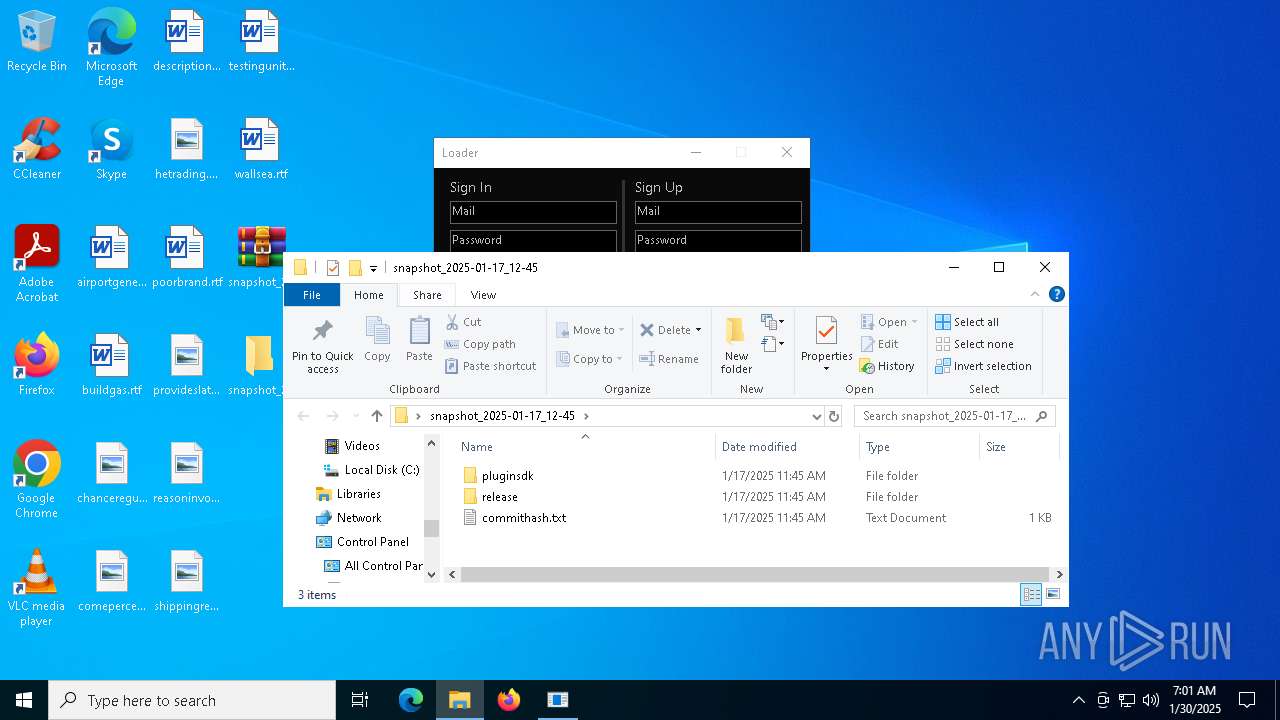Click Select all button
This screenshot has width=1280, height=720.
(x=967, y=322)
